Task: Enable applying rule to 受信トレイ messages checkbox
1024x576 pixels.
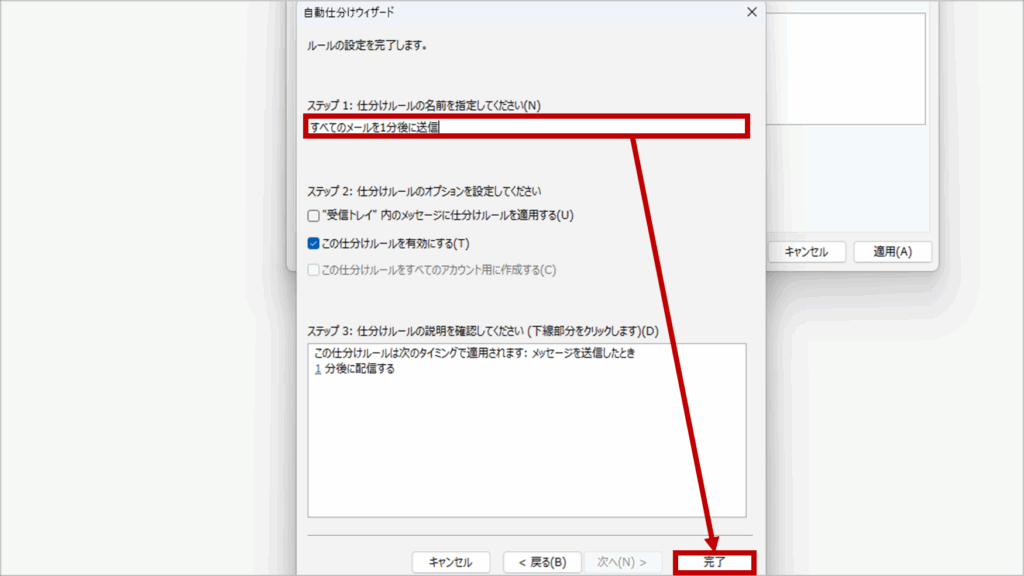Action: coord(313,216)
